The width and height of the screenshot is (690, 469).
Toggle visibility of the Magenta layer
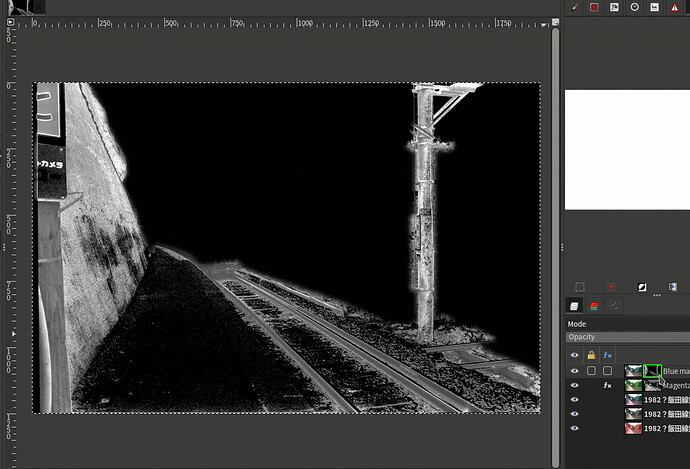click(x=574, y=385)
